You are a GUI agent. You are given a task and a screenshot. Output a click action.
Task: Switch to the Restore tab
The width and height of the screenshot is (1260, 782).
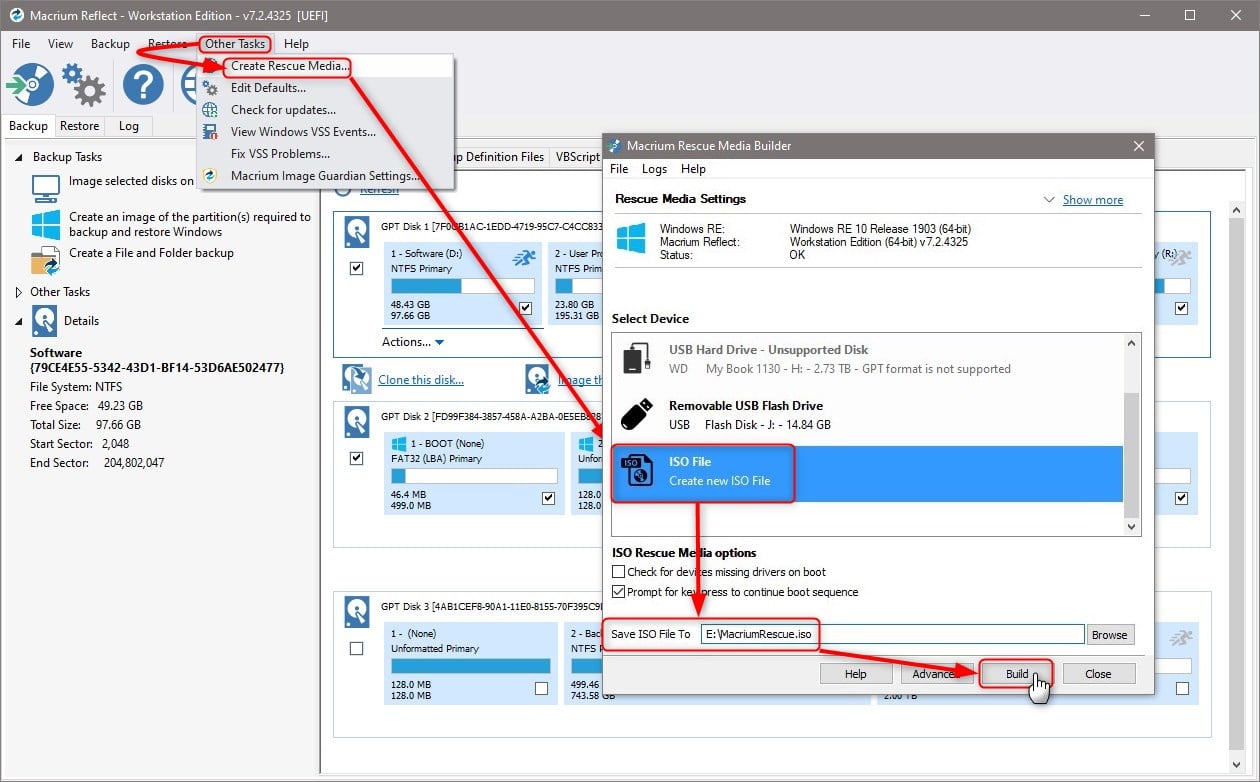pyautogui.click(x=79, y=126)
